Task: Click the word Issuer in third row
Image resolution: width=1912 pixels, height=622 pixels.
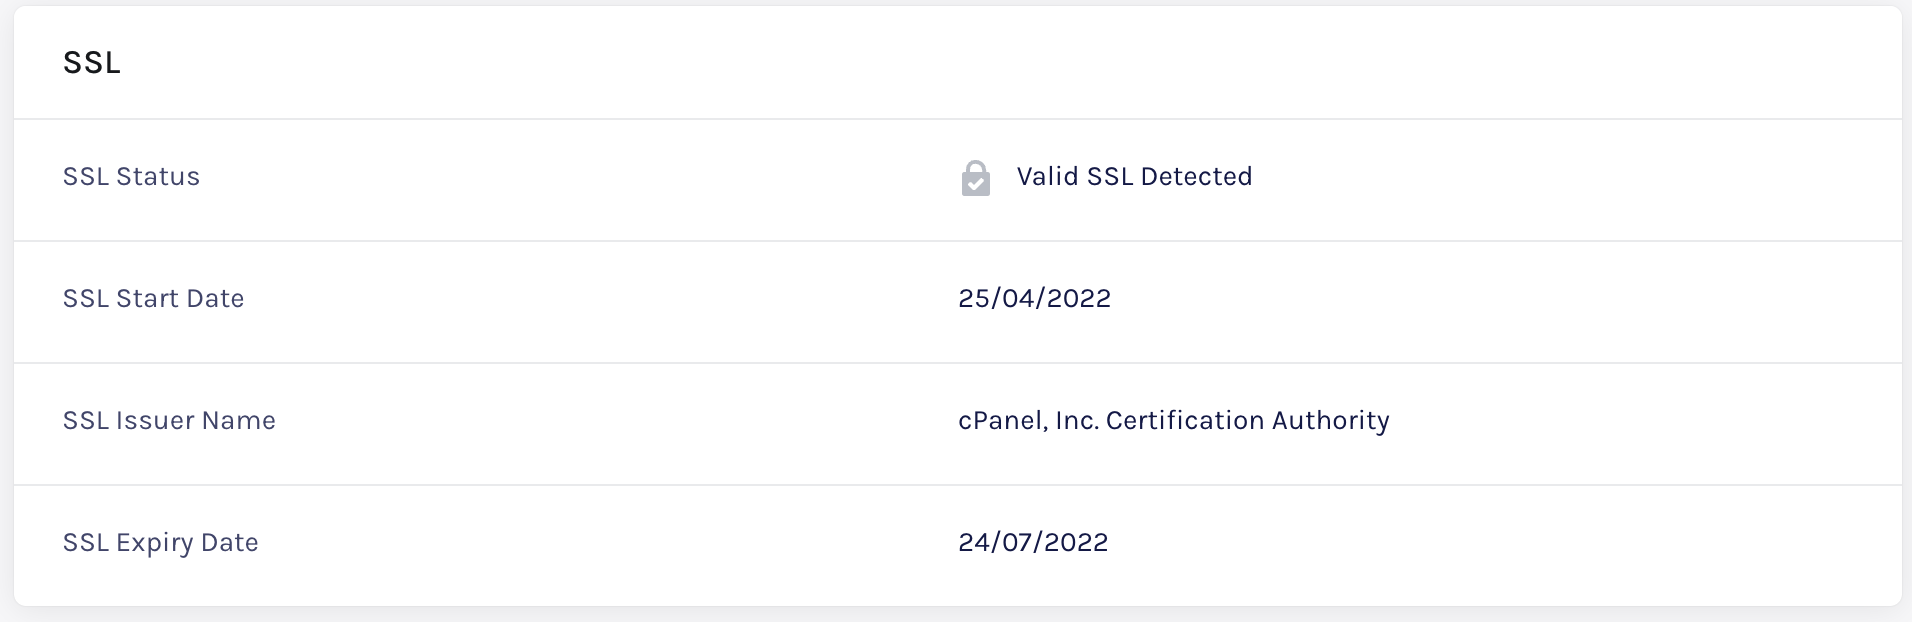Action: (x=155, y=420)
